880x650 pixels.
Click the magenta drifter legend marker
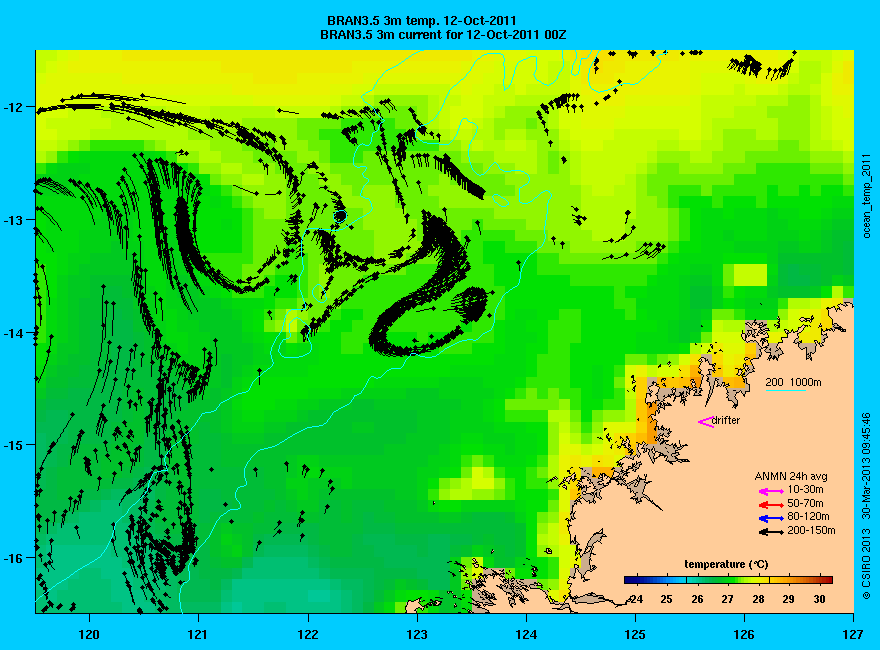coord(705,422)
